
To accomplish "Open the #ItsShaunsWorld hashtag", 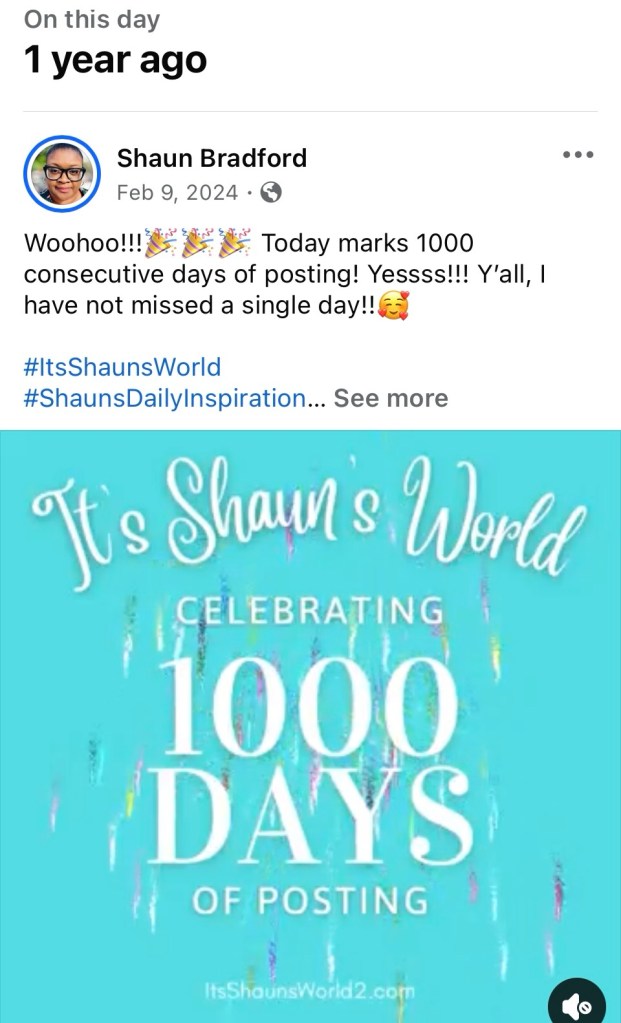I will (x=122, y=366).
